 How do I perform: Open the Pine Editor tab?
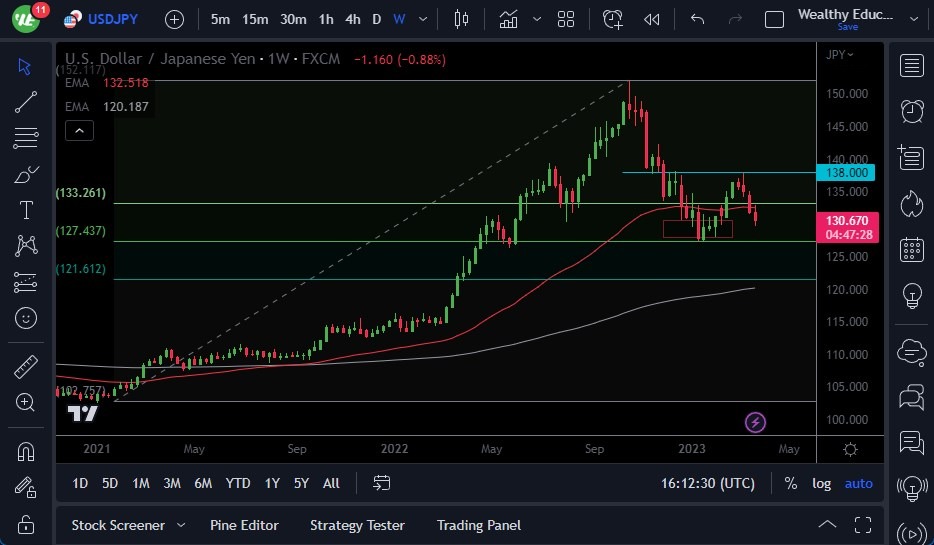244,525
